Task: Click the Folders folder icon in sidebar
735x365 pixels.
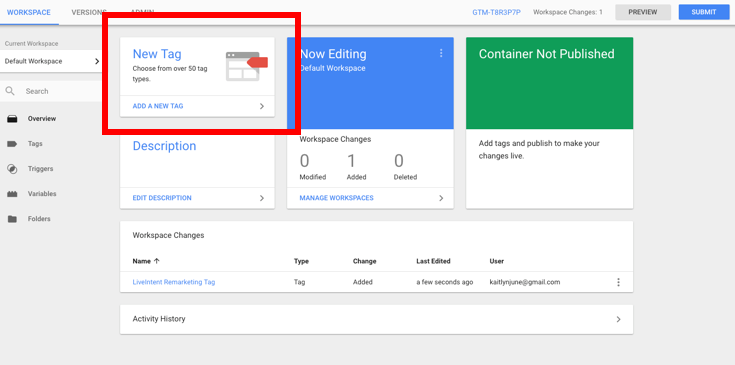Action: pos(12,219)
